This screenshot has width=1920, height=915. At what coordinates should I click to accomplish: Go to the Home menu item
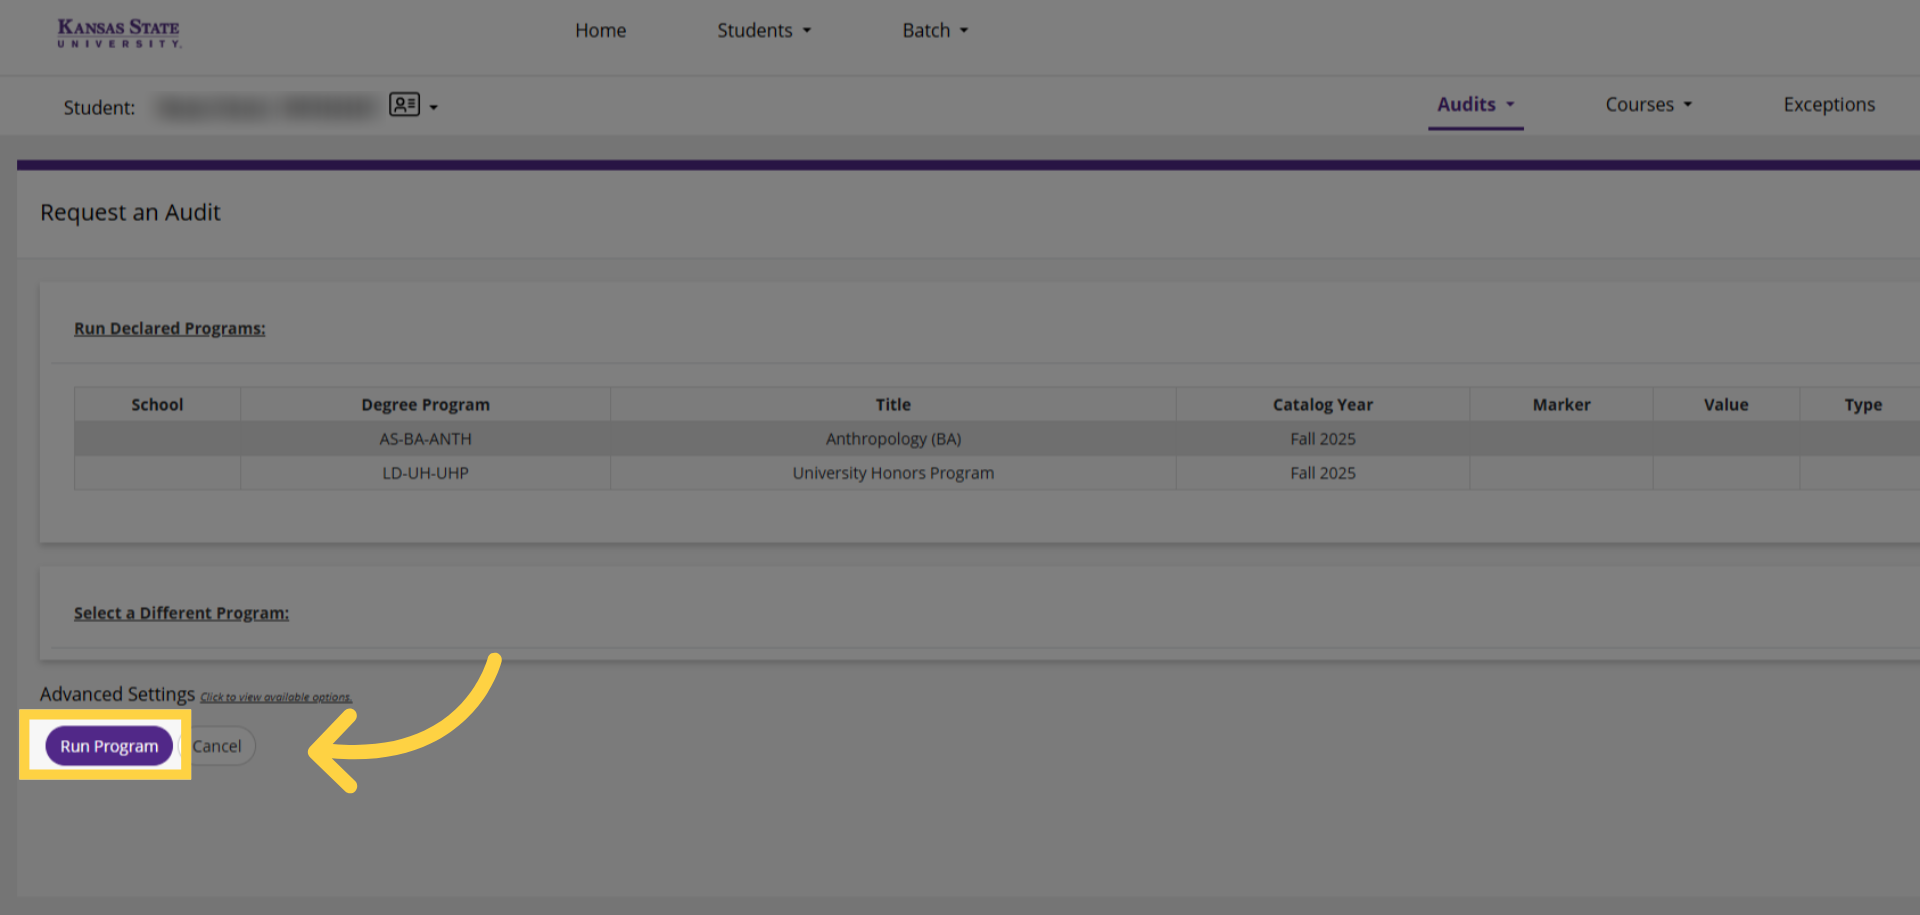pyautogui.click(x=600, y=31)
